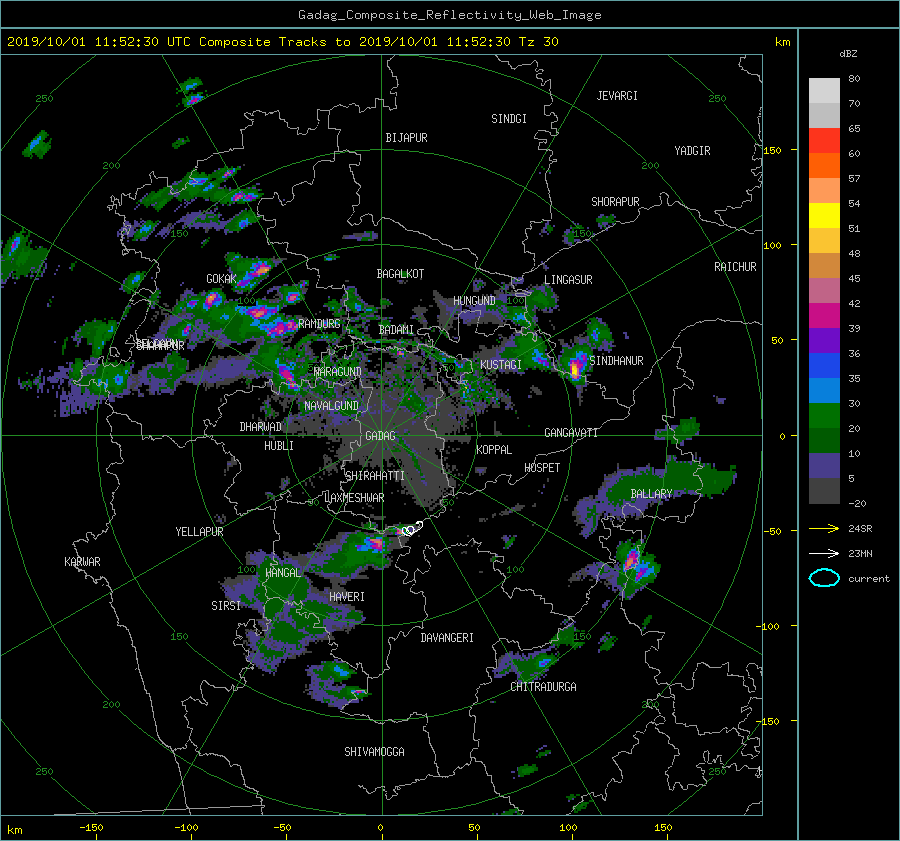The image size is (900, 841).
Task: Click the title Gadag_Composite_Reflectivity_Web_Image
Action: (x=449, y=15)
